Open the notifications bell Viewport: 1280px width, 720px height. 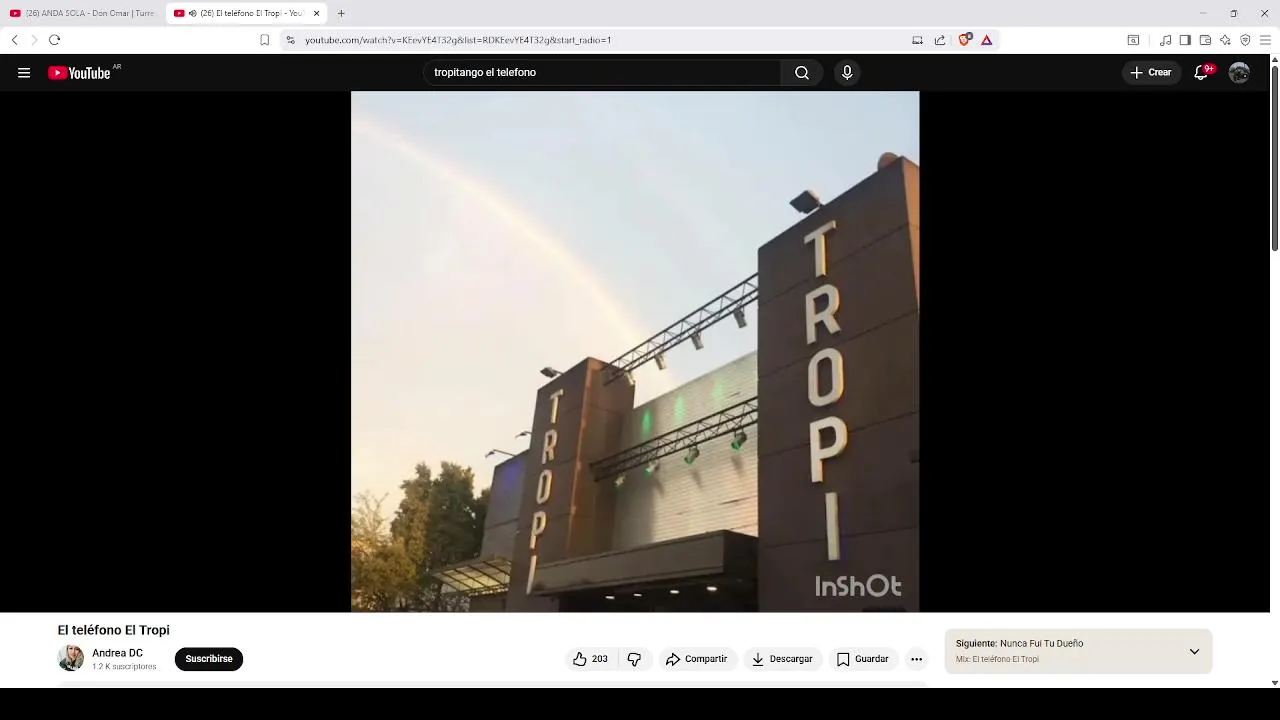[1201, 73]
